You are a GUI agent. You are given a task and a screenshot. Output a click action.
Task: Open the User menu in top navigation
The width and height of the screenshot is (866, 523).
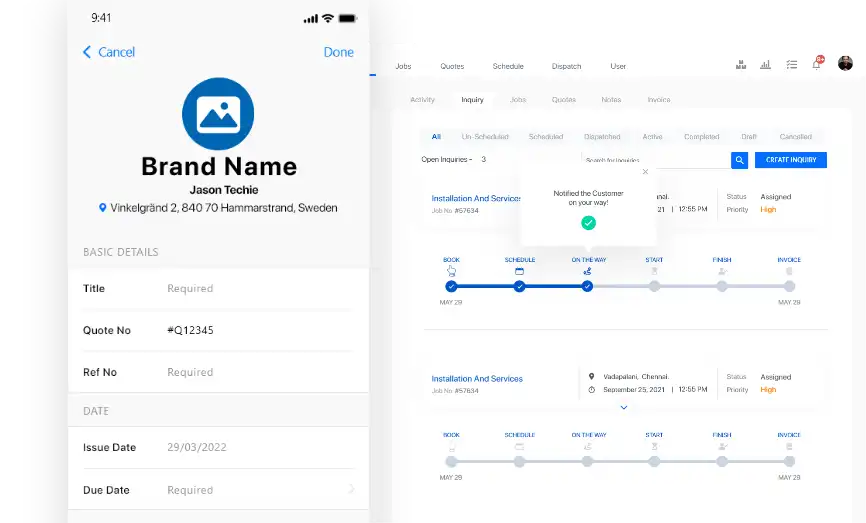click(618, 66)
